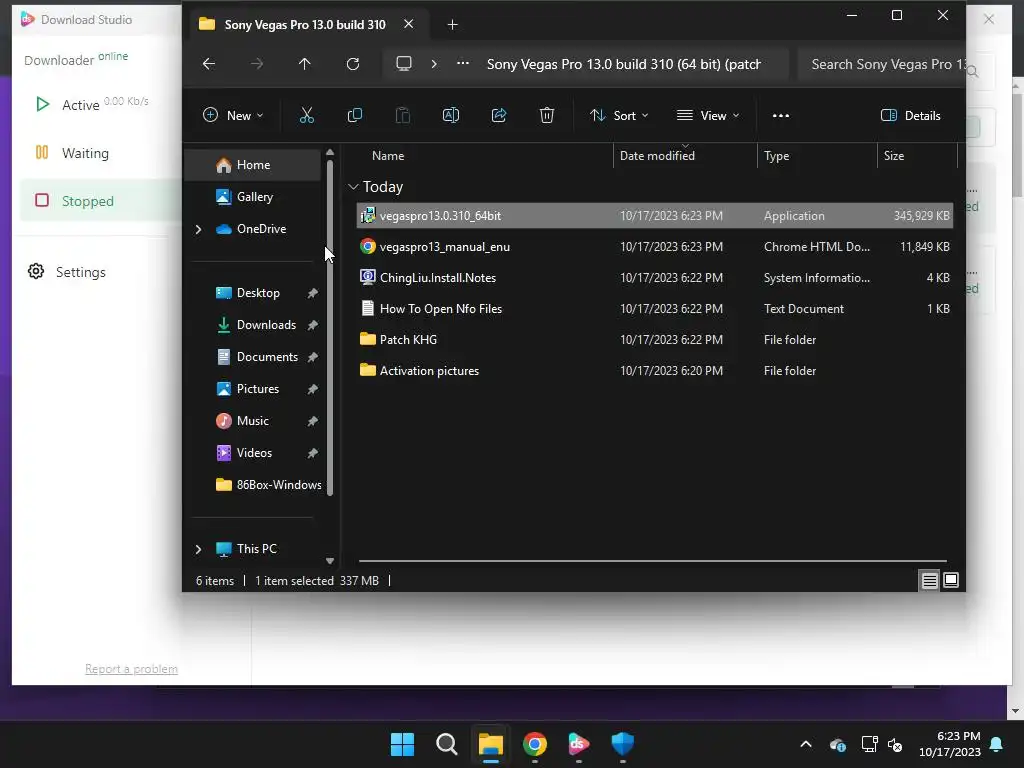The height and width of the screenshot is (768, 1024).
Task: Go up one folder level
Action: (x=304, y=64)
